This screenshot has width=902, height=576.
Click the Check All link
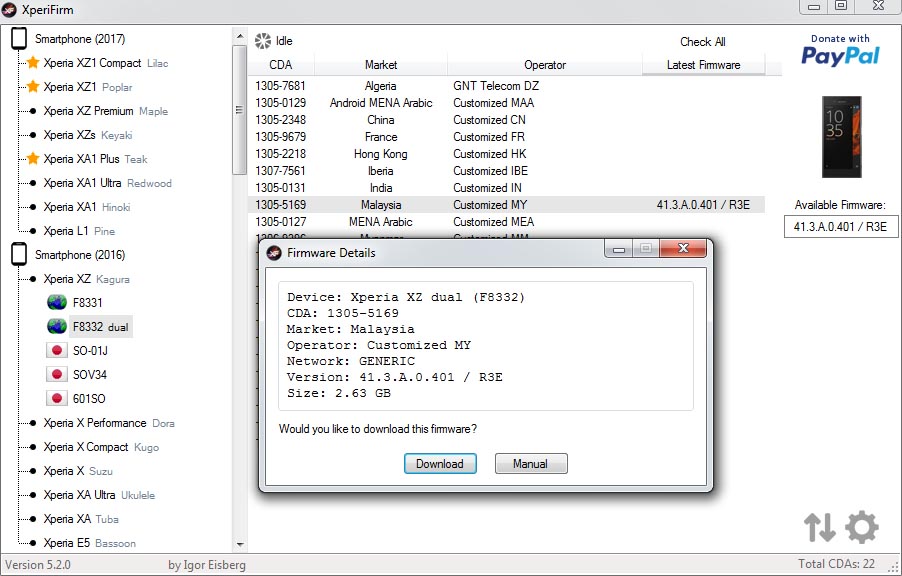click(702, 42)
